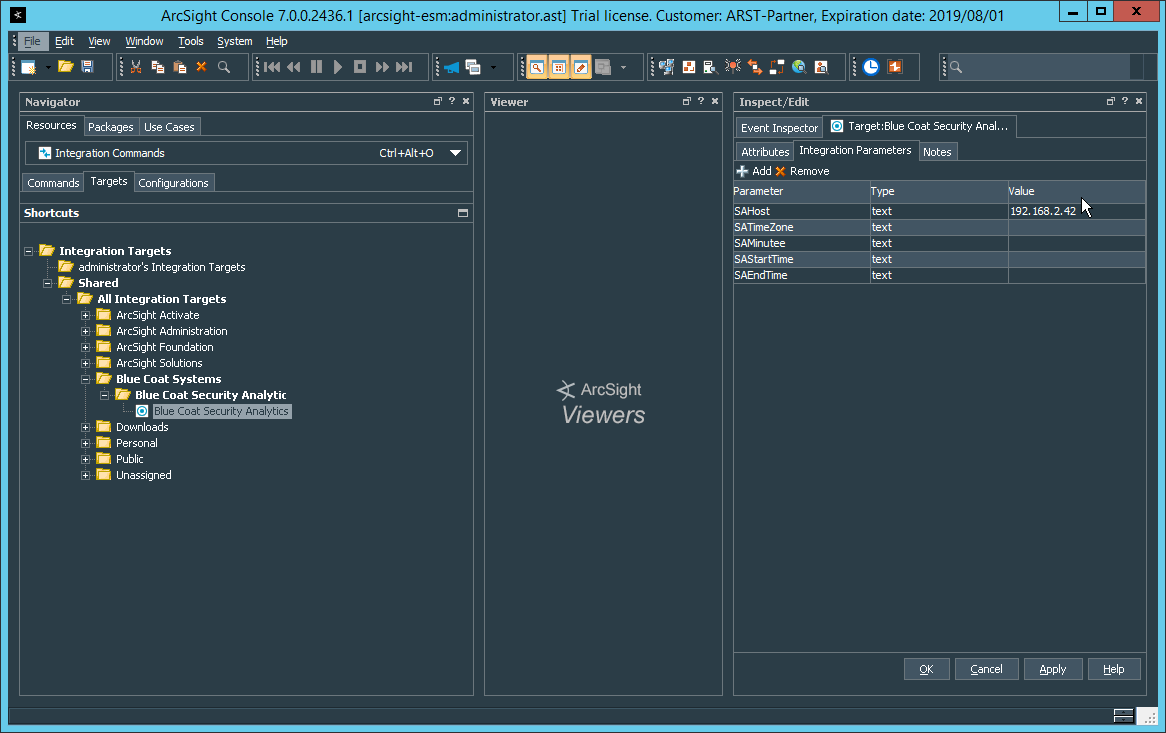Click the Apply button
This screenshot has height=733, width=1166.
[1052, 669]
